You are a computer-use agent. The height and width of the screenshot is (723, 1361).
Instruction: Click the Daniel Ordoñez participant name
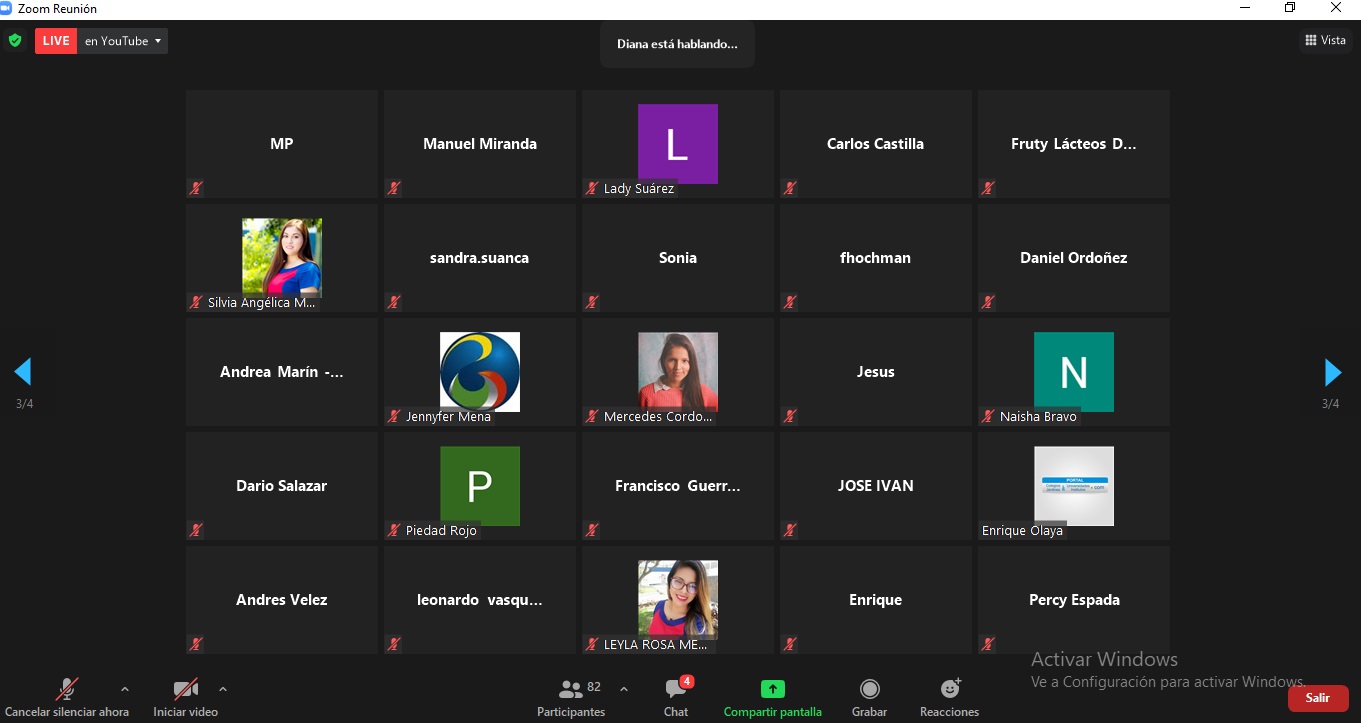(x=1074, y=258)
